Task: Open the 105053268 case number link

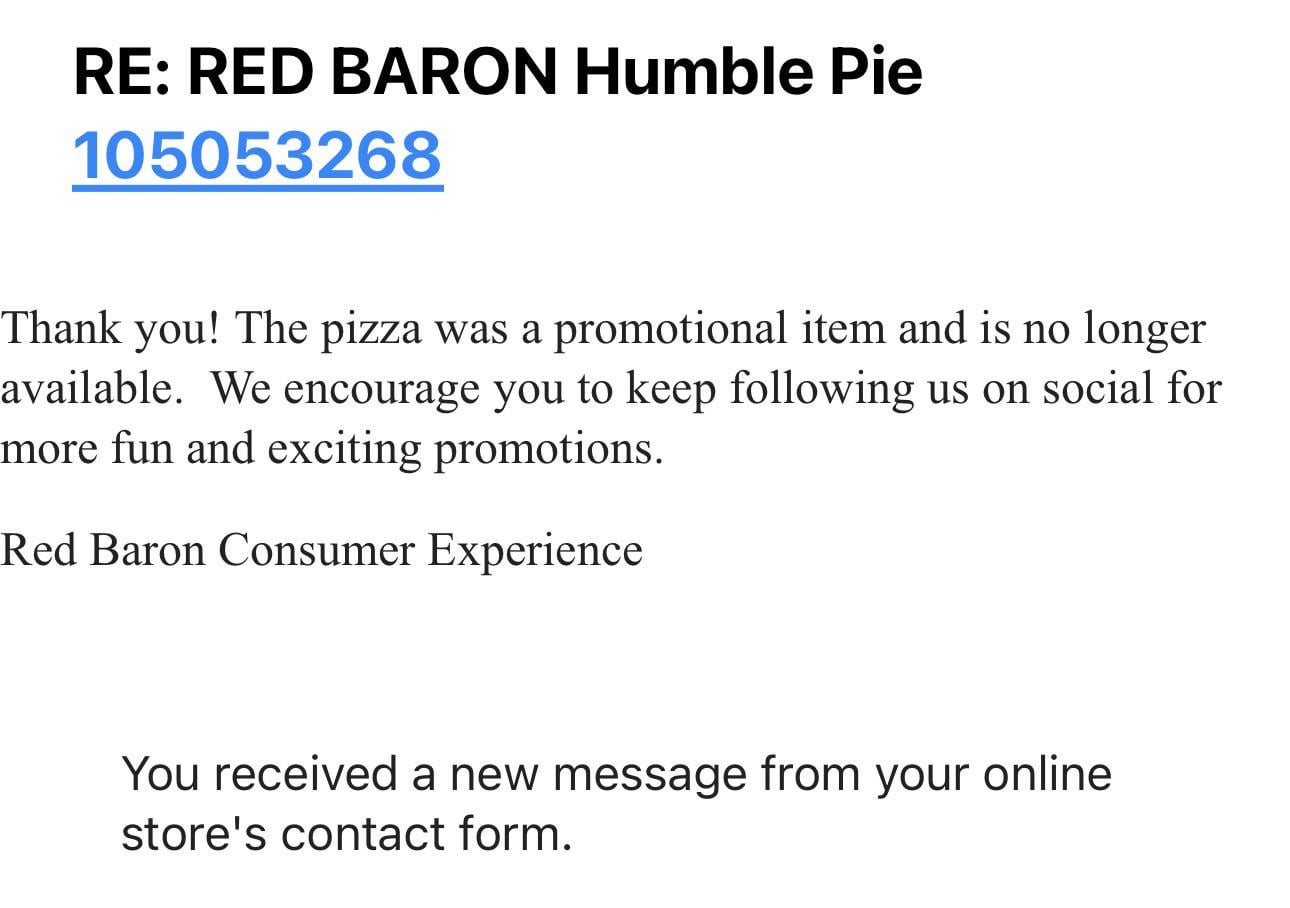Action: click(x=257, y=155)
